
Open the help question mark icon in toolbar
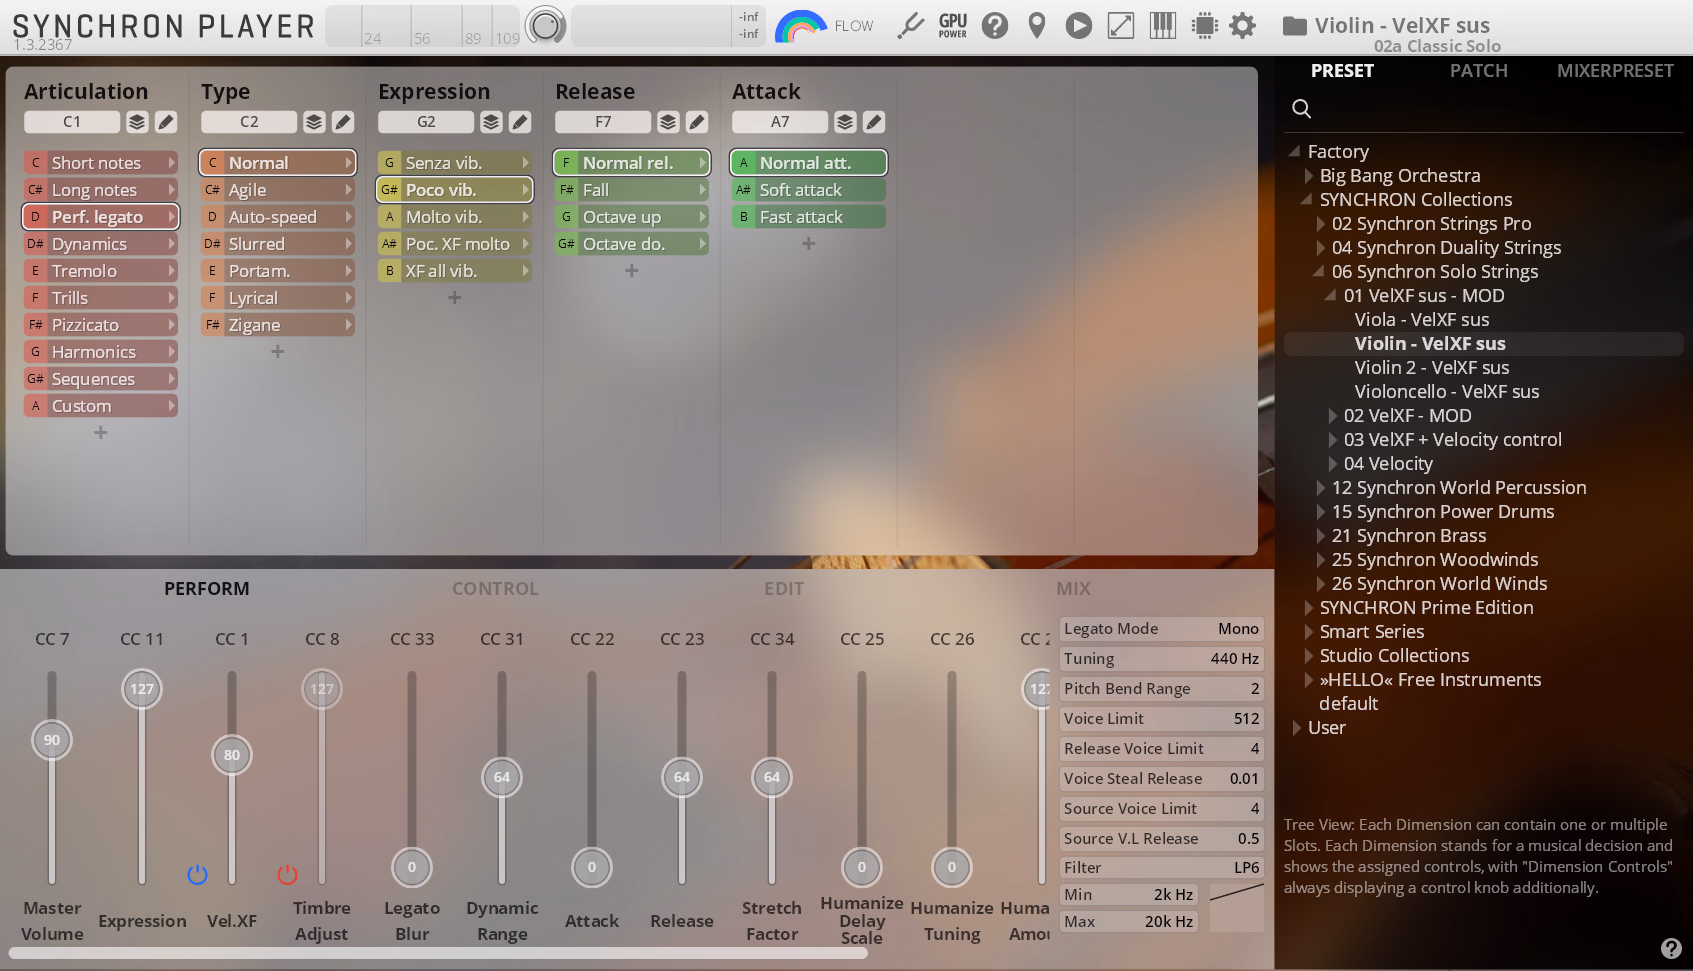pos(995,26)
